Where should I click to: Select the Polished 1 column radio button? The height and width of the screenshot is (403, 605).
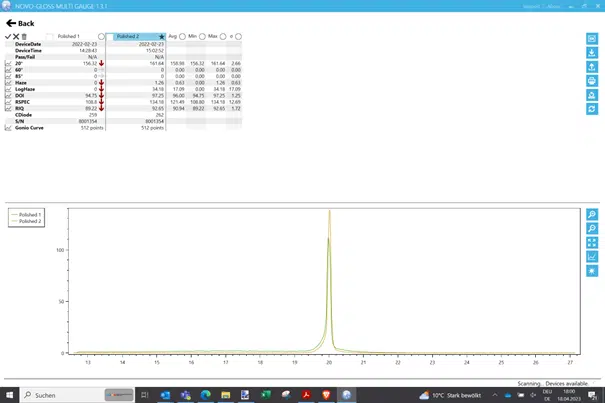[x=101, y=36]
